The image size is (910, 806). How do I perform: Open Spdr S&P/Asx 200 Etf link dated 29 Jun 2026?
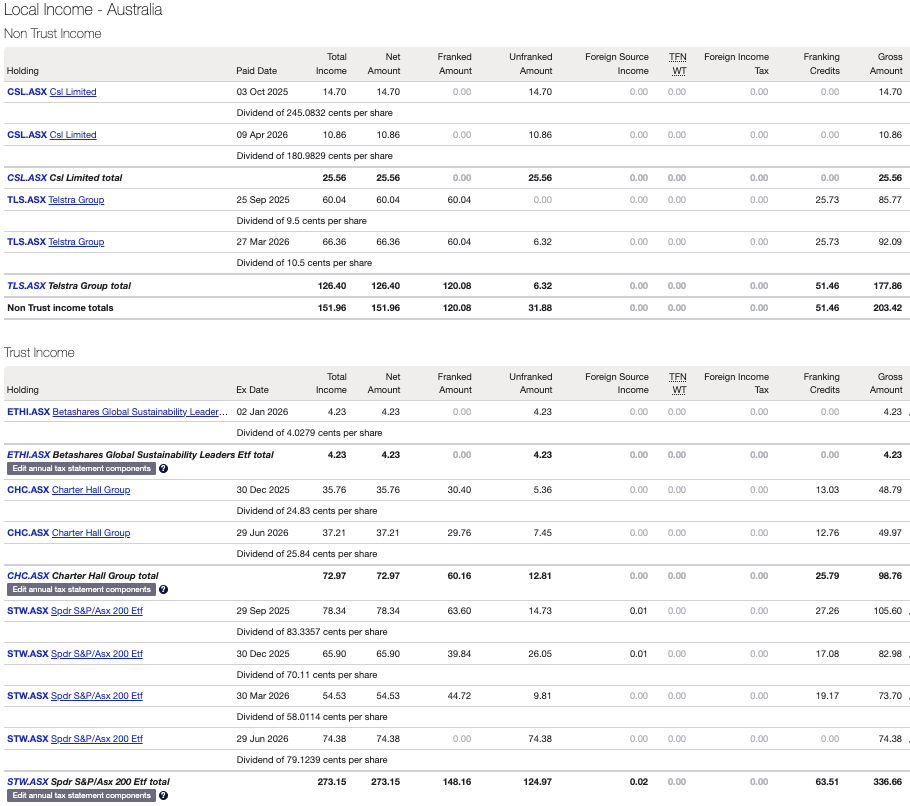[x=97, y=739]
